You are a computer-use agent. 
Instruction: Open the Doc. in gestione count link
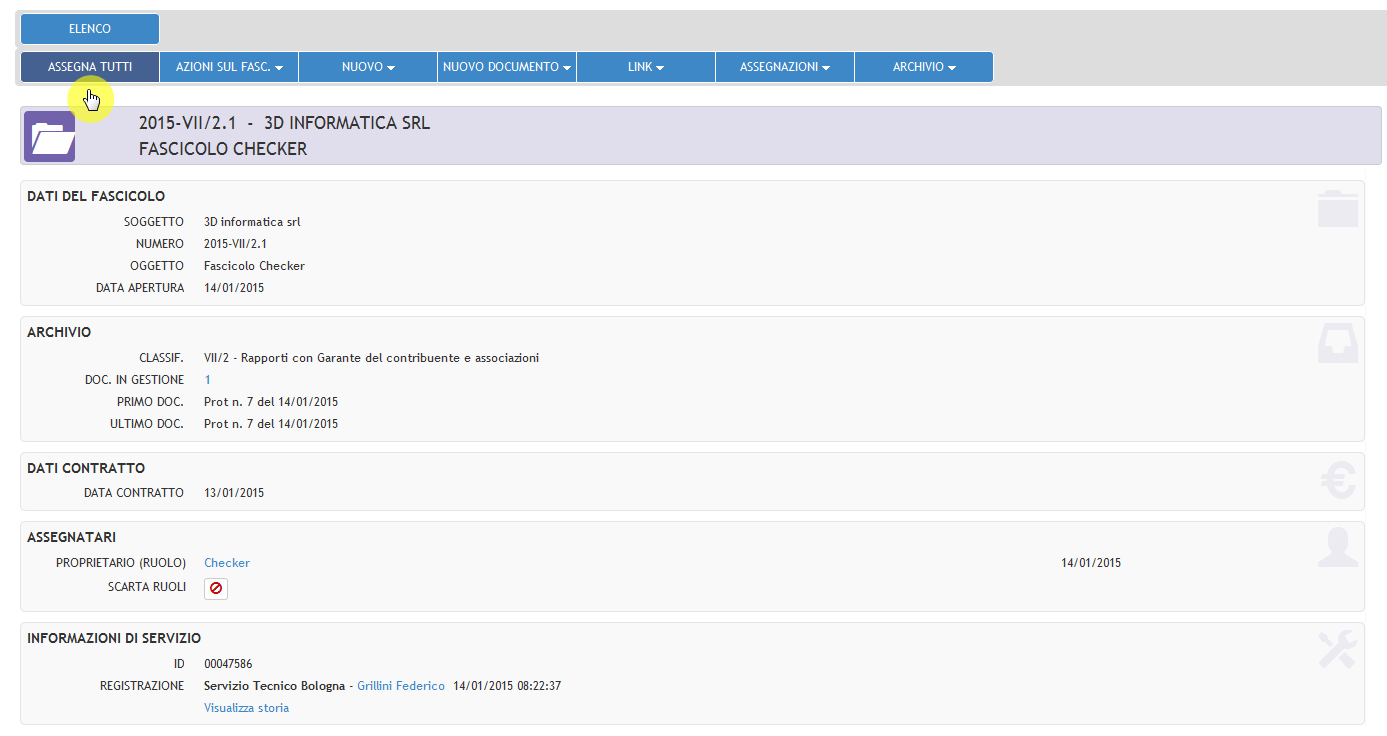pyautogui.click(x=208, y=380)
